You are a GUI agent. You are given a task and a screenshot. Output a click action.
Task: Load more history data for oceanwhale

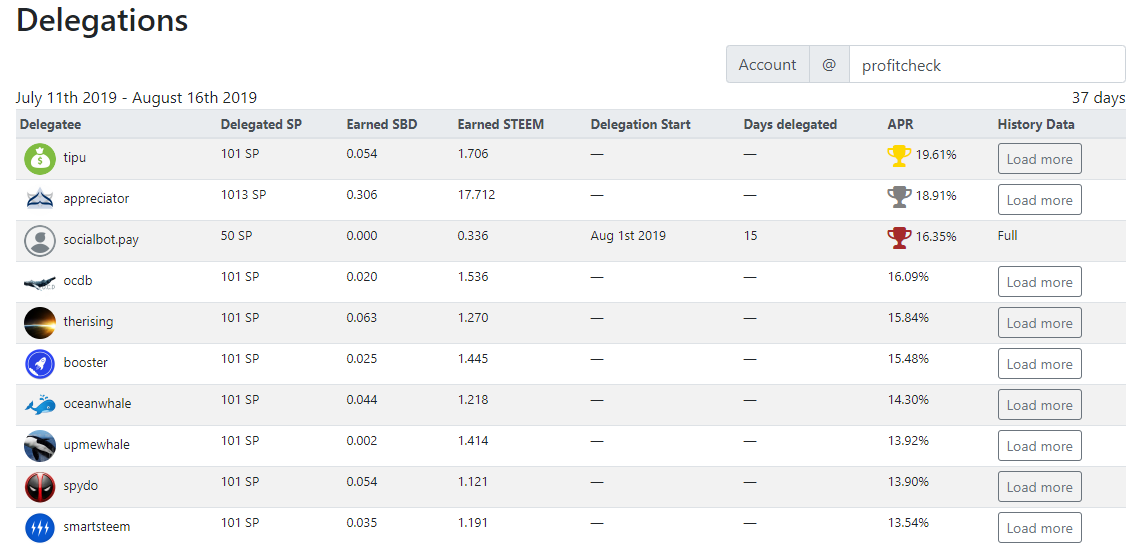pos(1040,405)
